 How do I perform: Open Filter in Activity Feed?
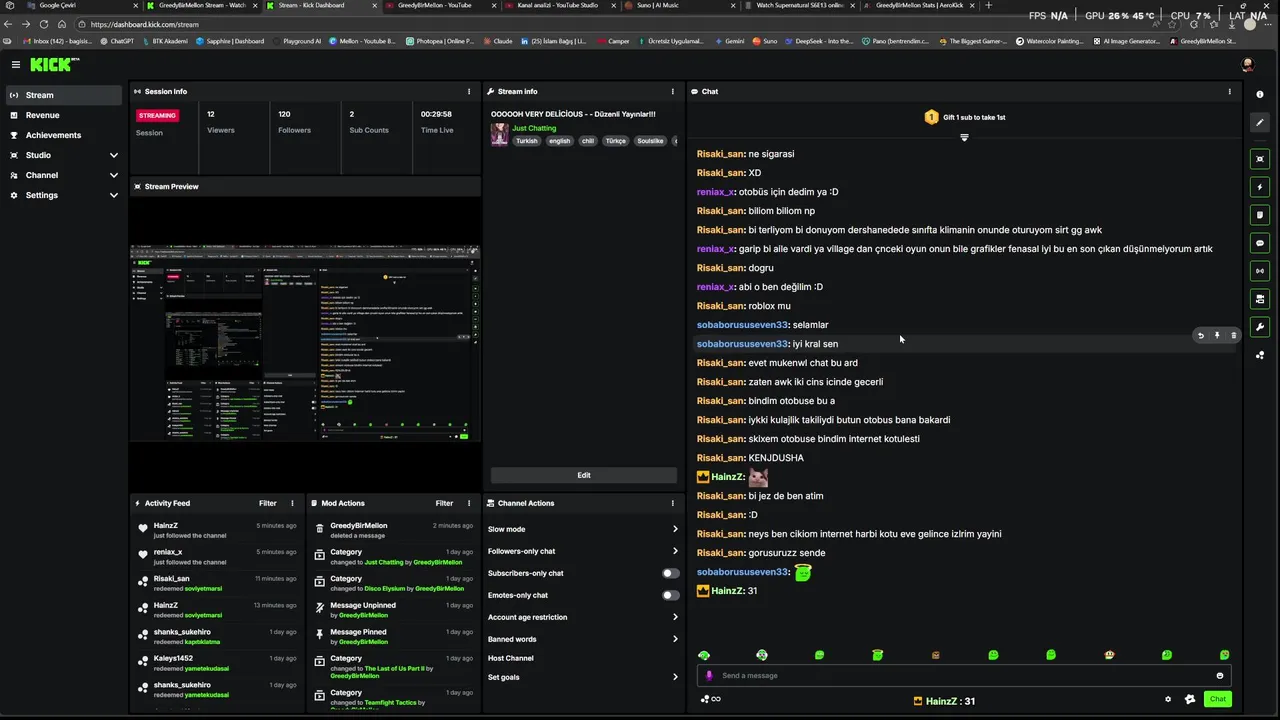click(x=267, y=503)
